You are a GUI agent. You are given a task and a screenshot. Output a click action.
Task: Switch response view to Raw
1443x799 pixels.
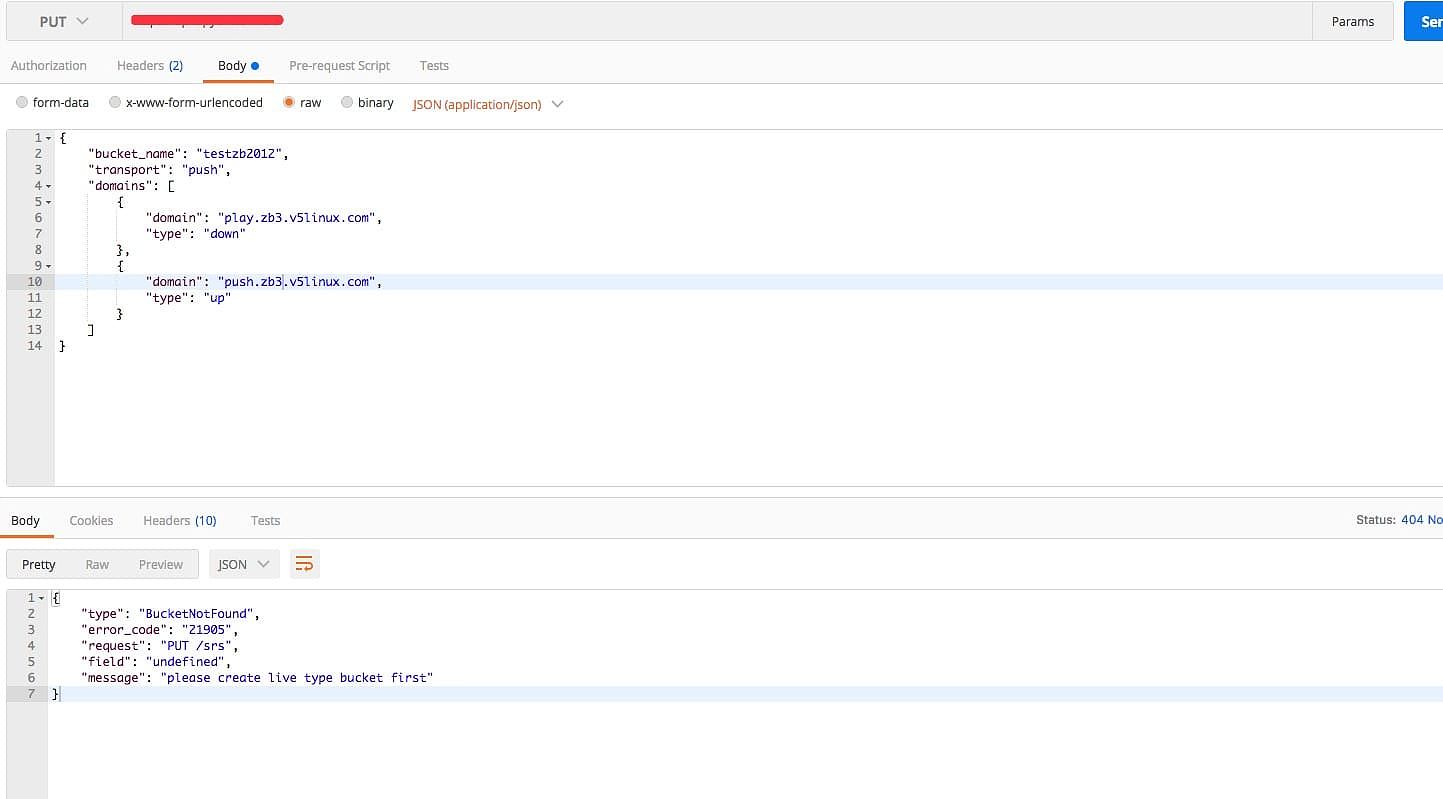(x=97, y=564)
